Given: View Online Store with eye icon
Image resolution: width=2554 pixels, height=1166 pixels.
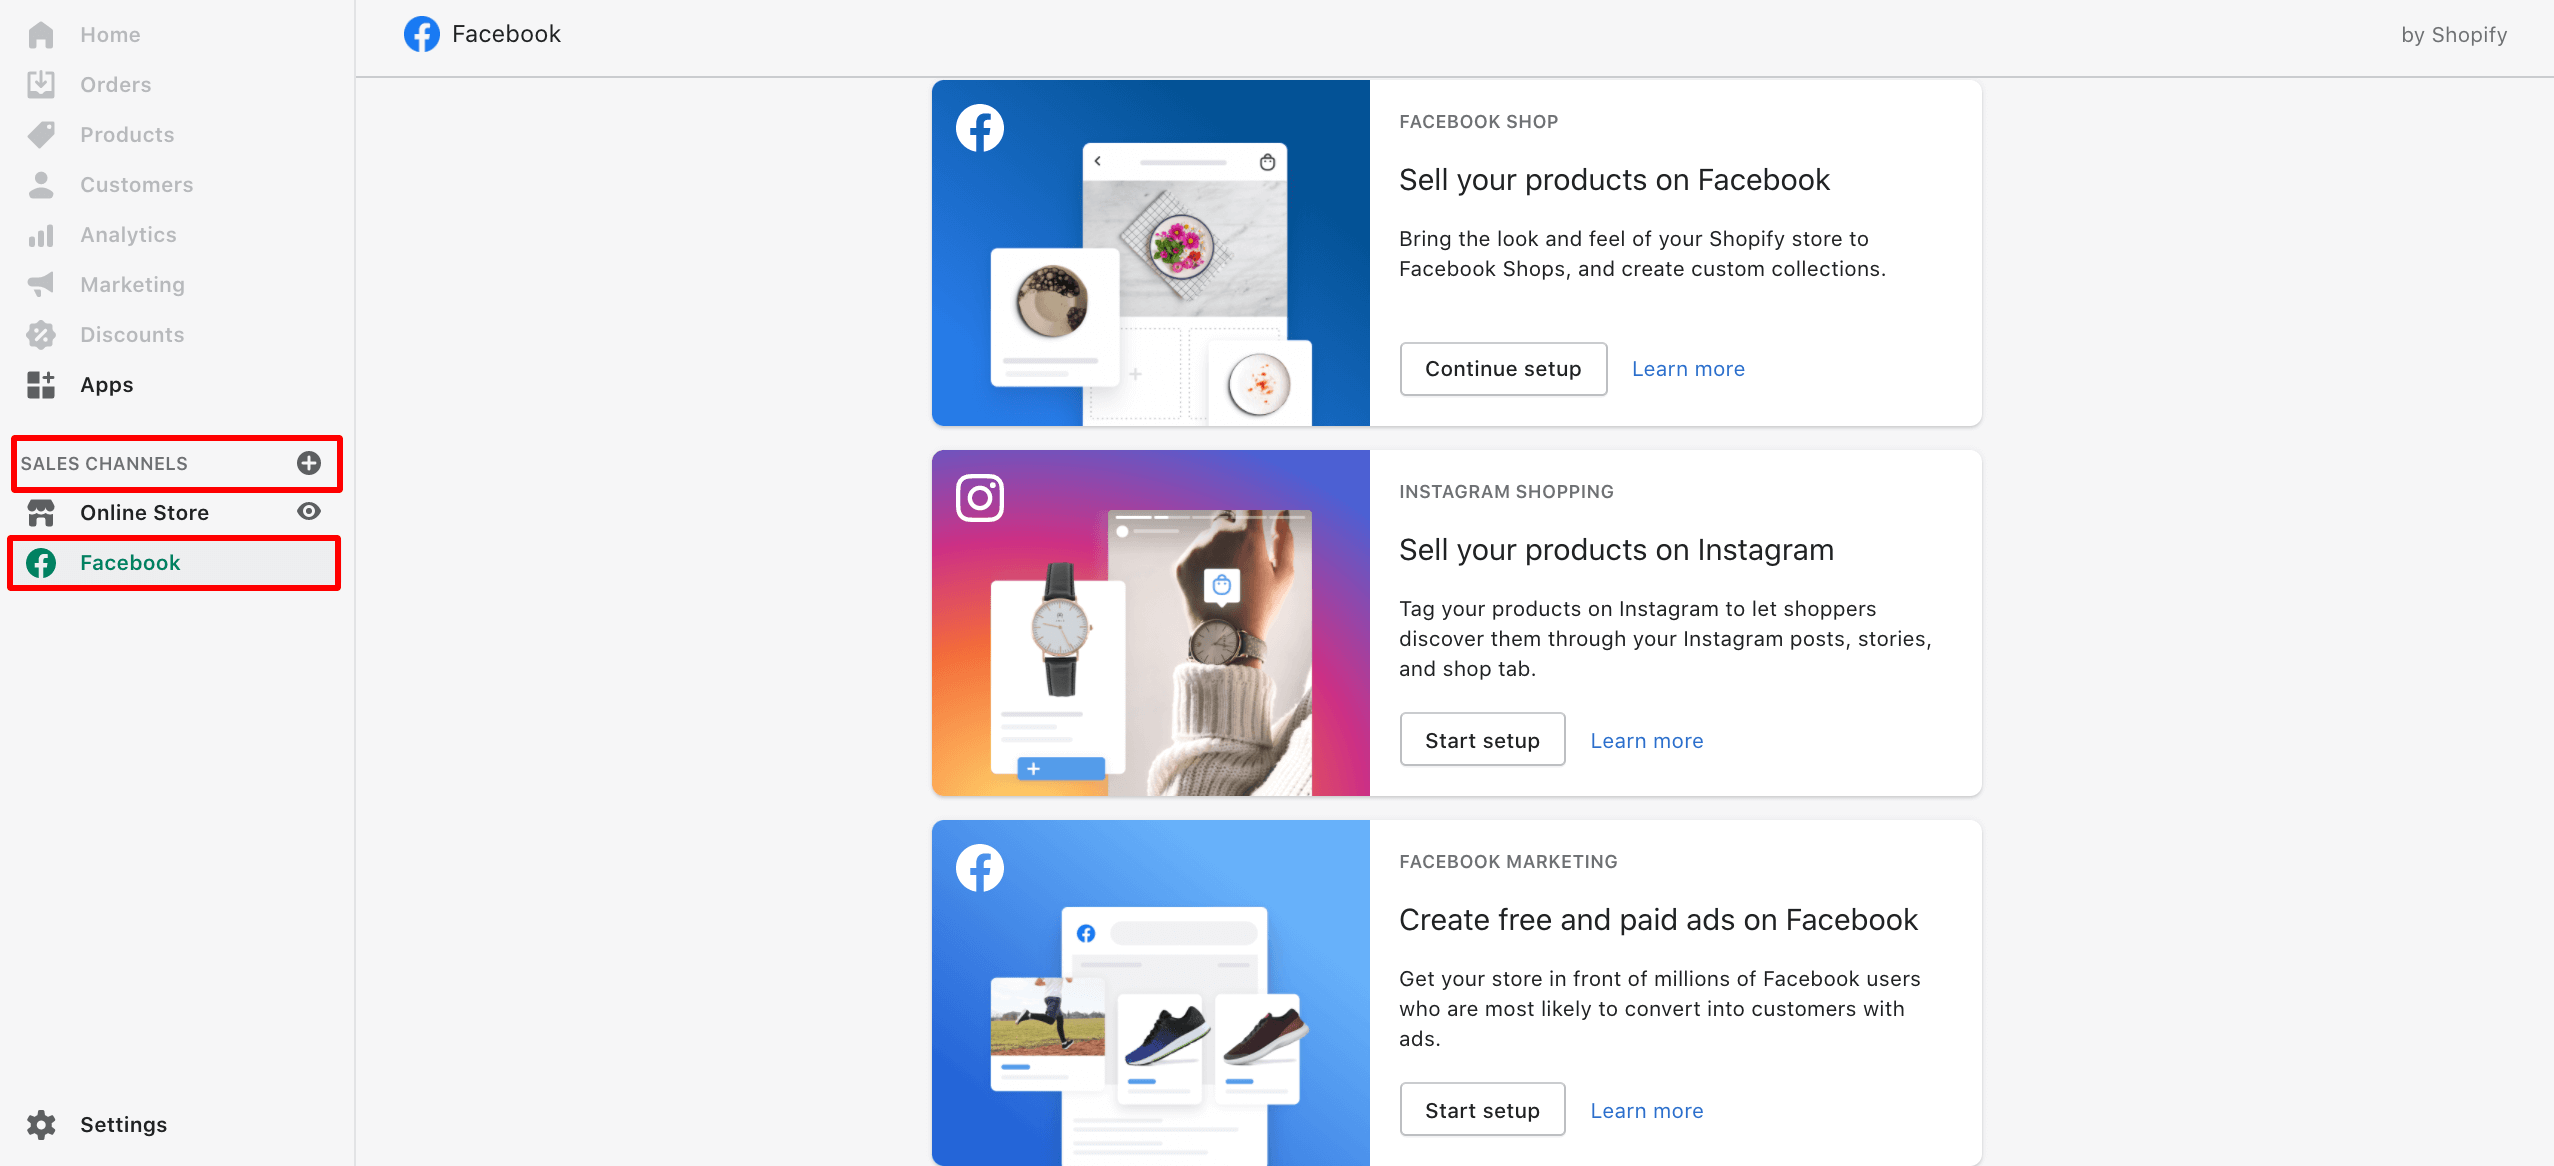Looking at the screenshot, I should click(x=309, y=512).
